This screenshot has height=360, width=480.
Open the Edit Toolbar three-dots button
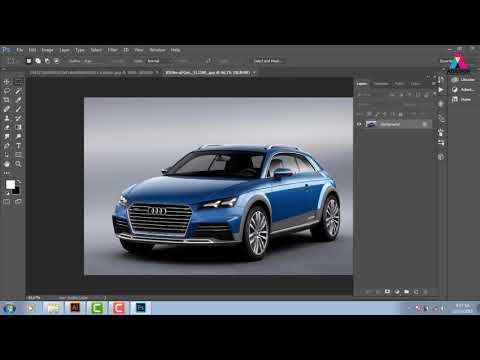(6, 173)
